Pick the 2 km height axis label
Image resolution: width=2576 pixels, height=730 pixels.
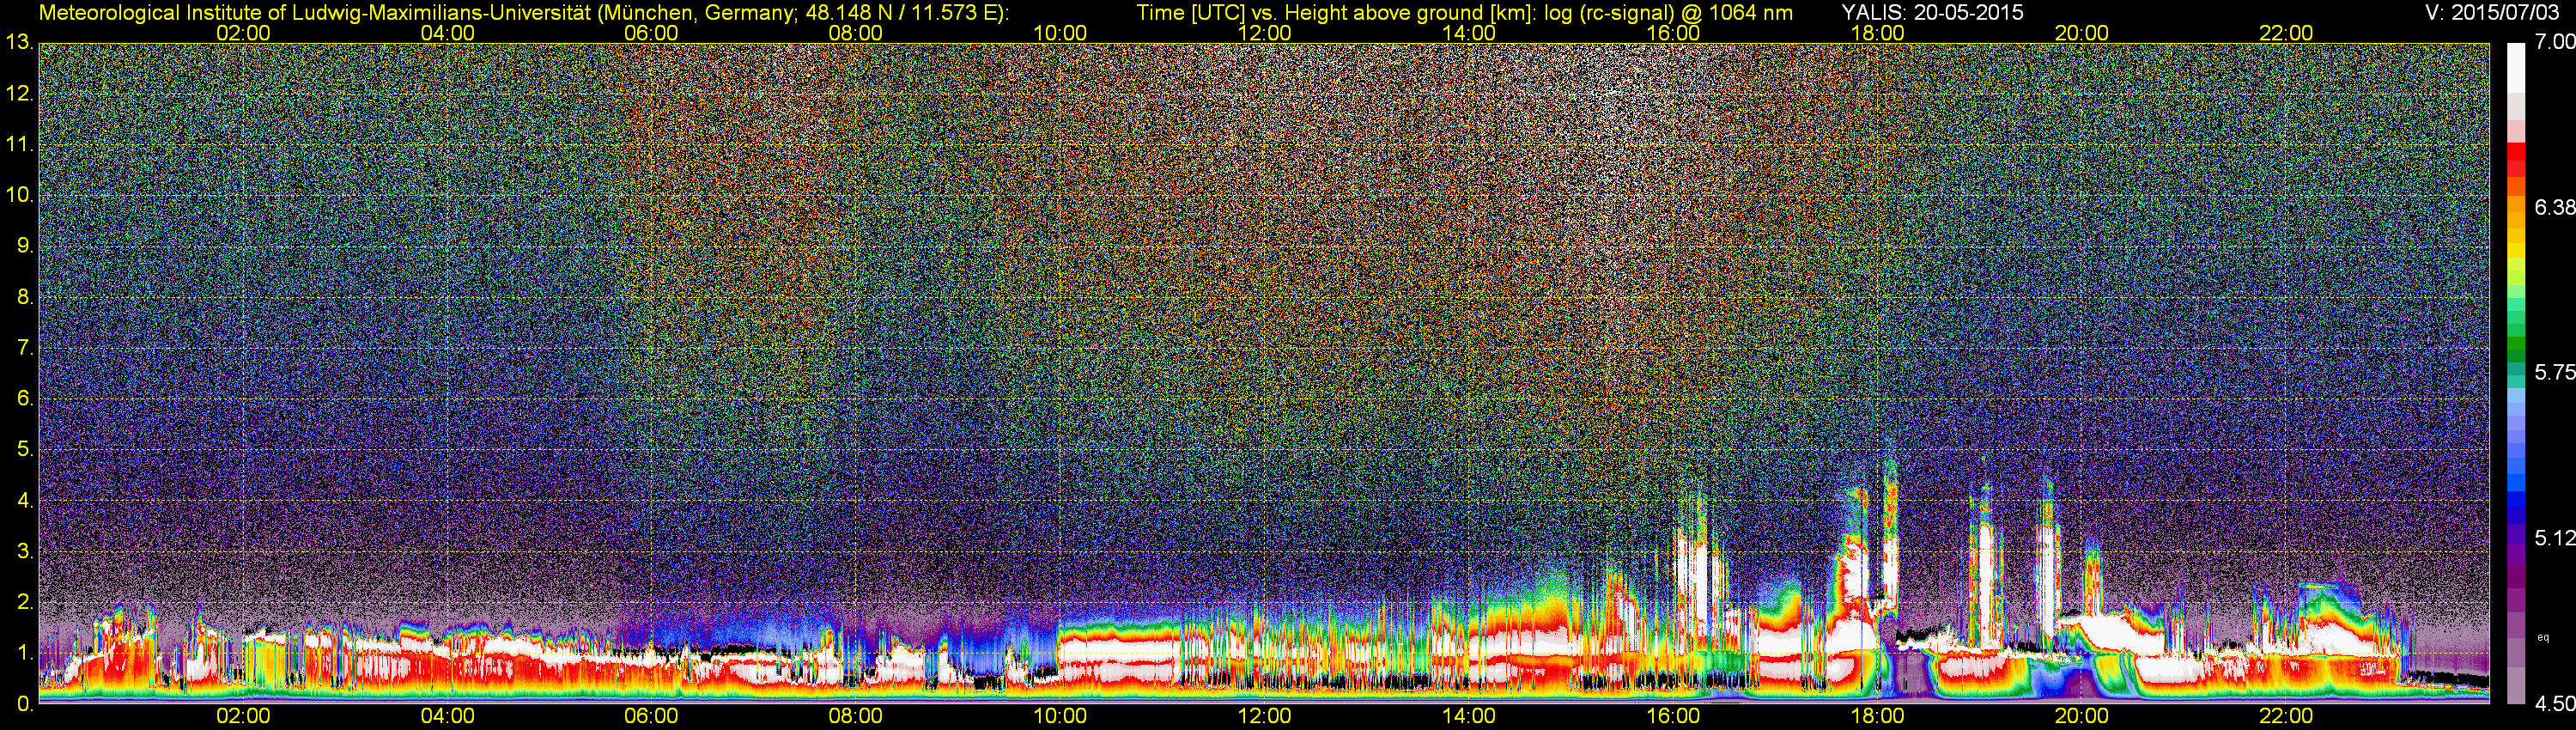tap(24, 602)
